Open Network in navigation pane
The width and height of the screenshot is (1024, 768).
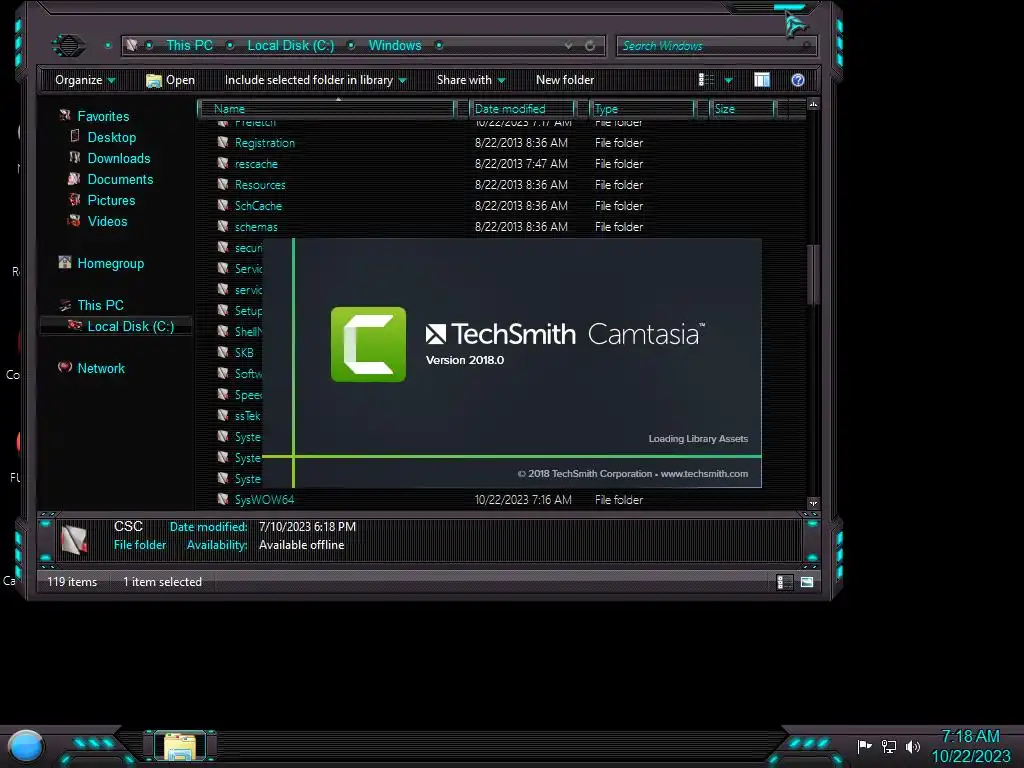101,368
